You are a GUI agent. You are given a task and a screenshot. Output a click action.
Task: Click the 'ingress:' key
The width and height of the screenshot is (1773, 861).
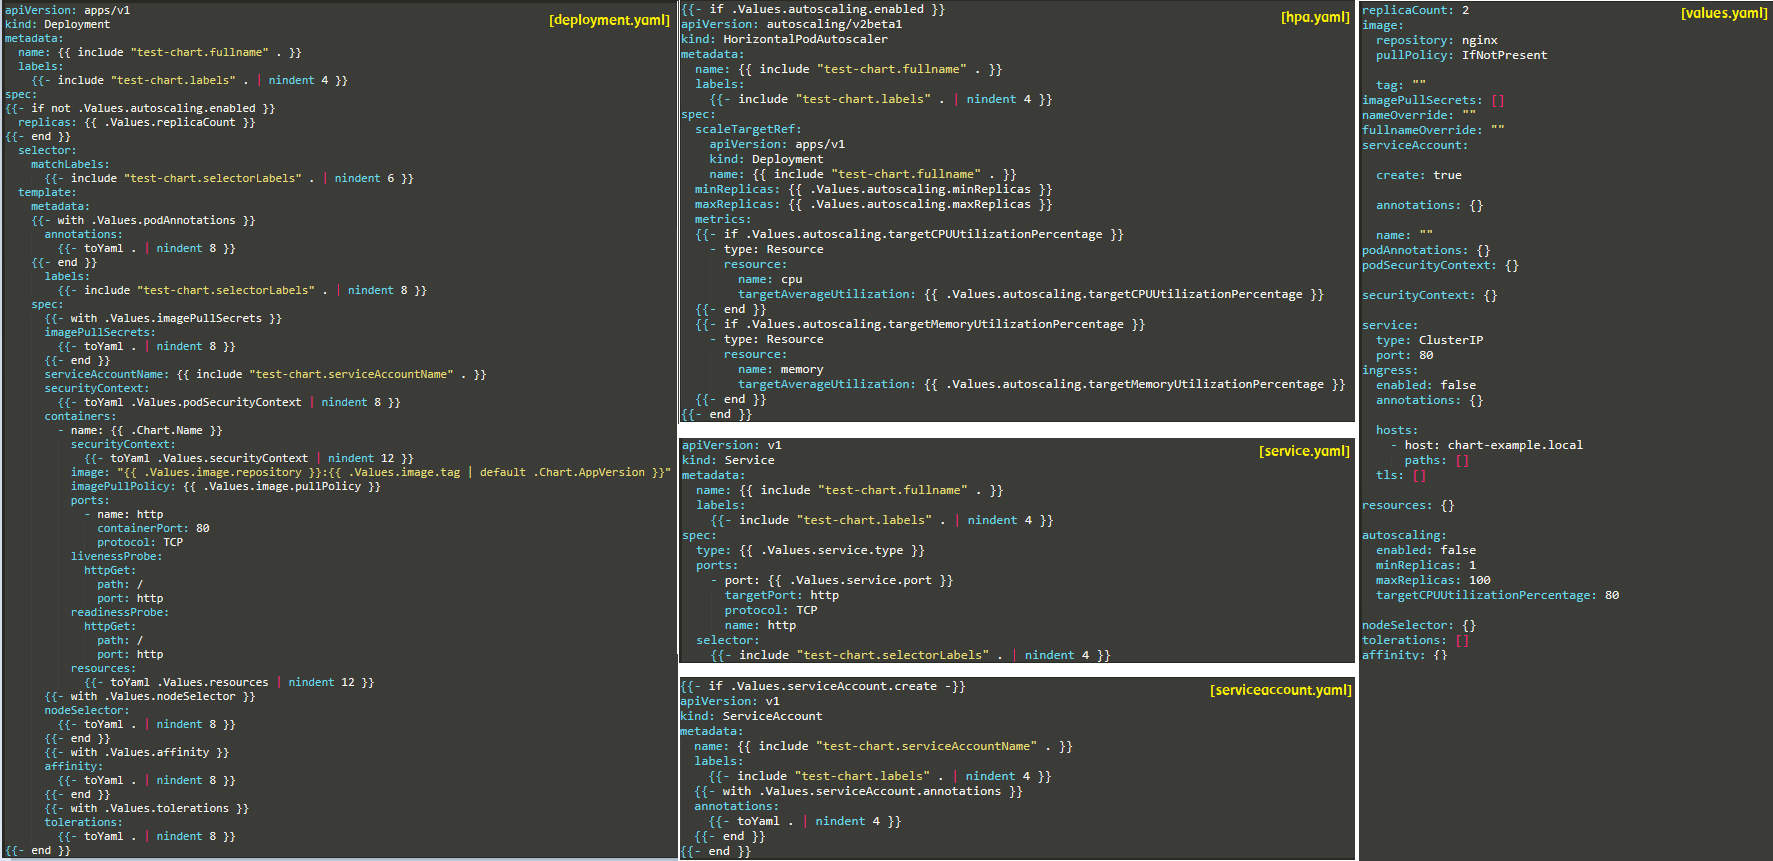point(1390,370)
